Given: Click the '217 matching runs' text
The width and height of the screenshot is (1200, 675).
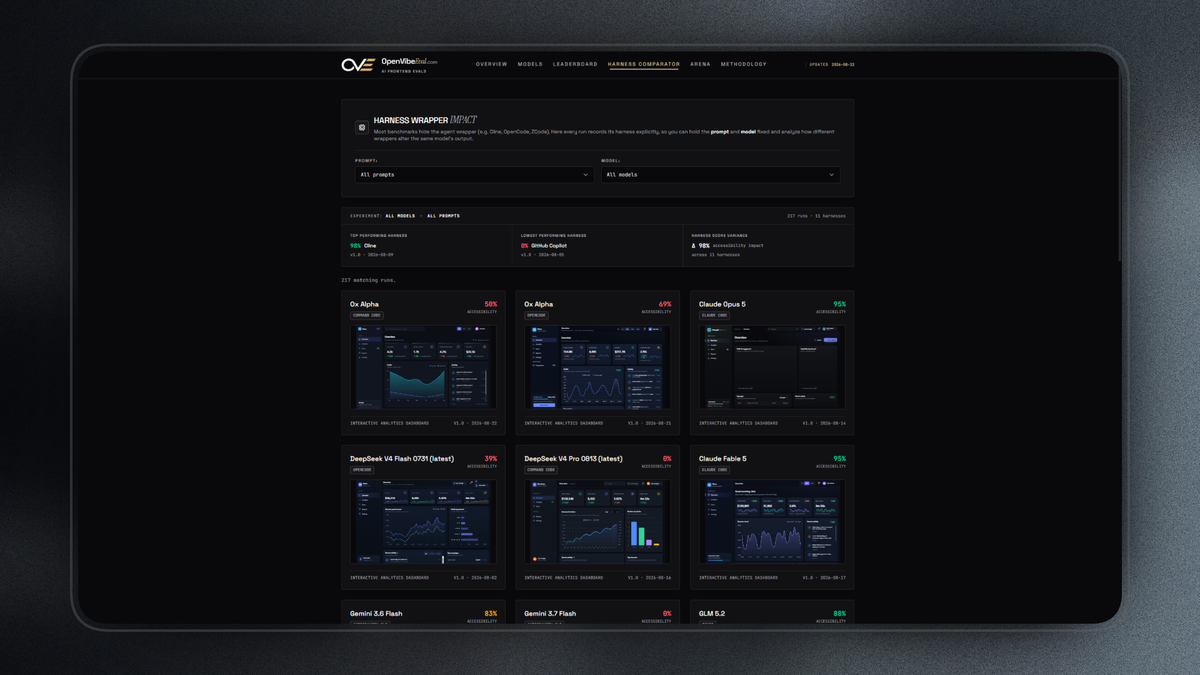Looking at the screenshot, I should tap(368, 280).
